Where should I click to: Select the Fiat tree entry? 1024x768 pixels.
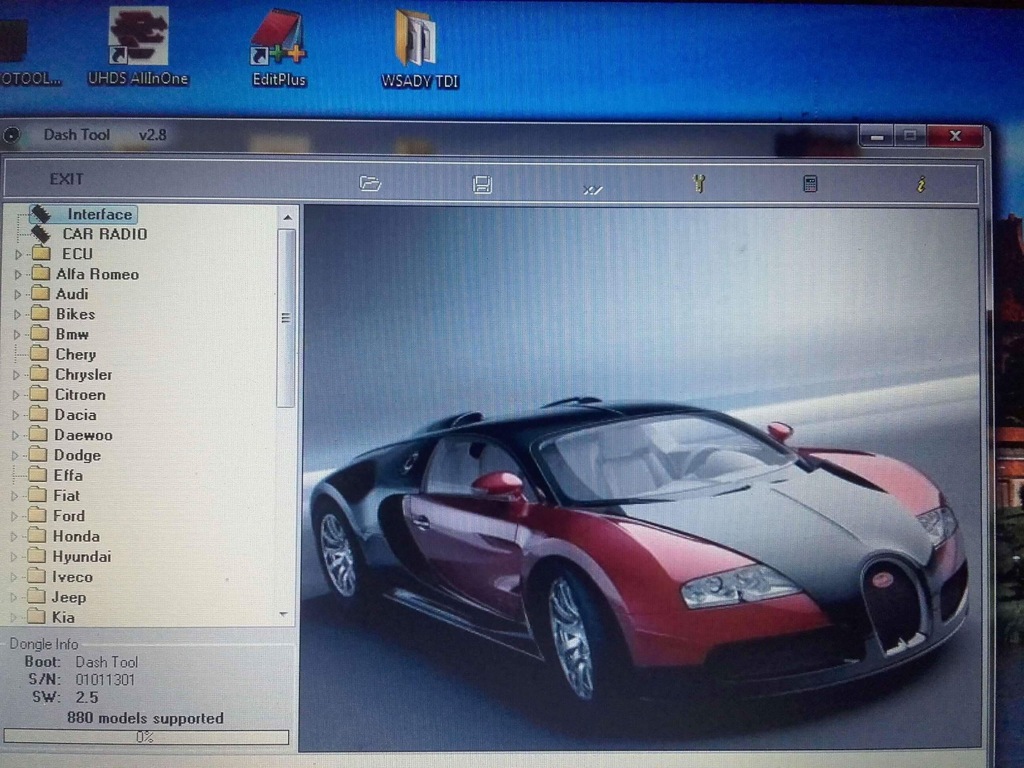[x=66, y=496]
